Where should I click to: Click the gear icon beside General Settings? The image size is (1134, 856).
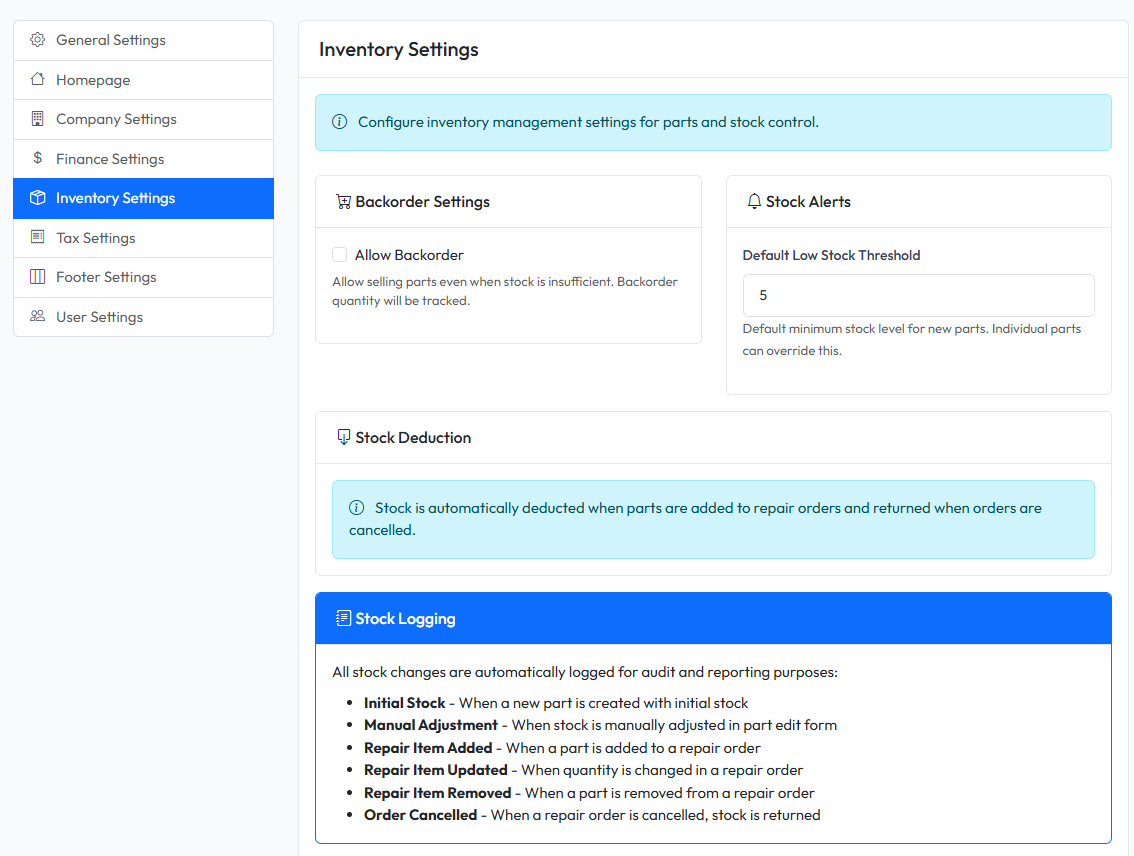37,40
